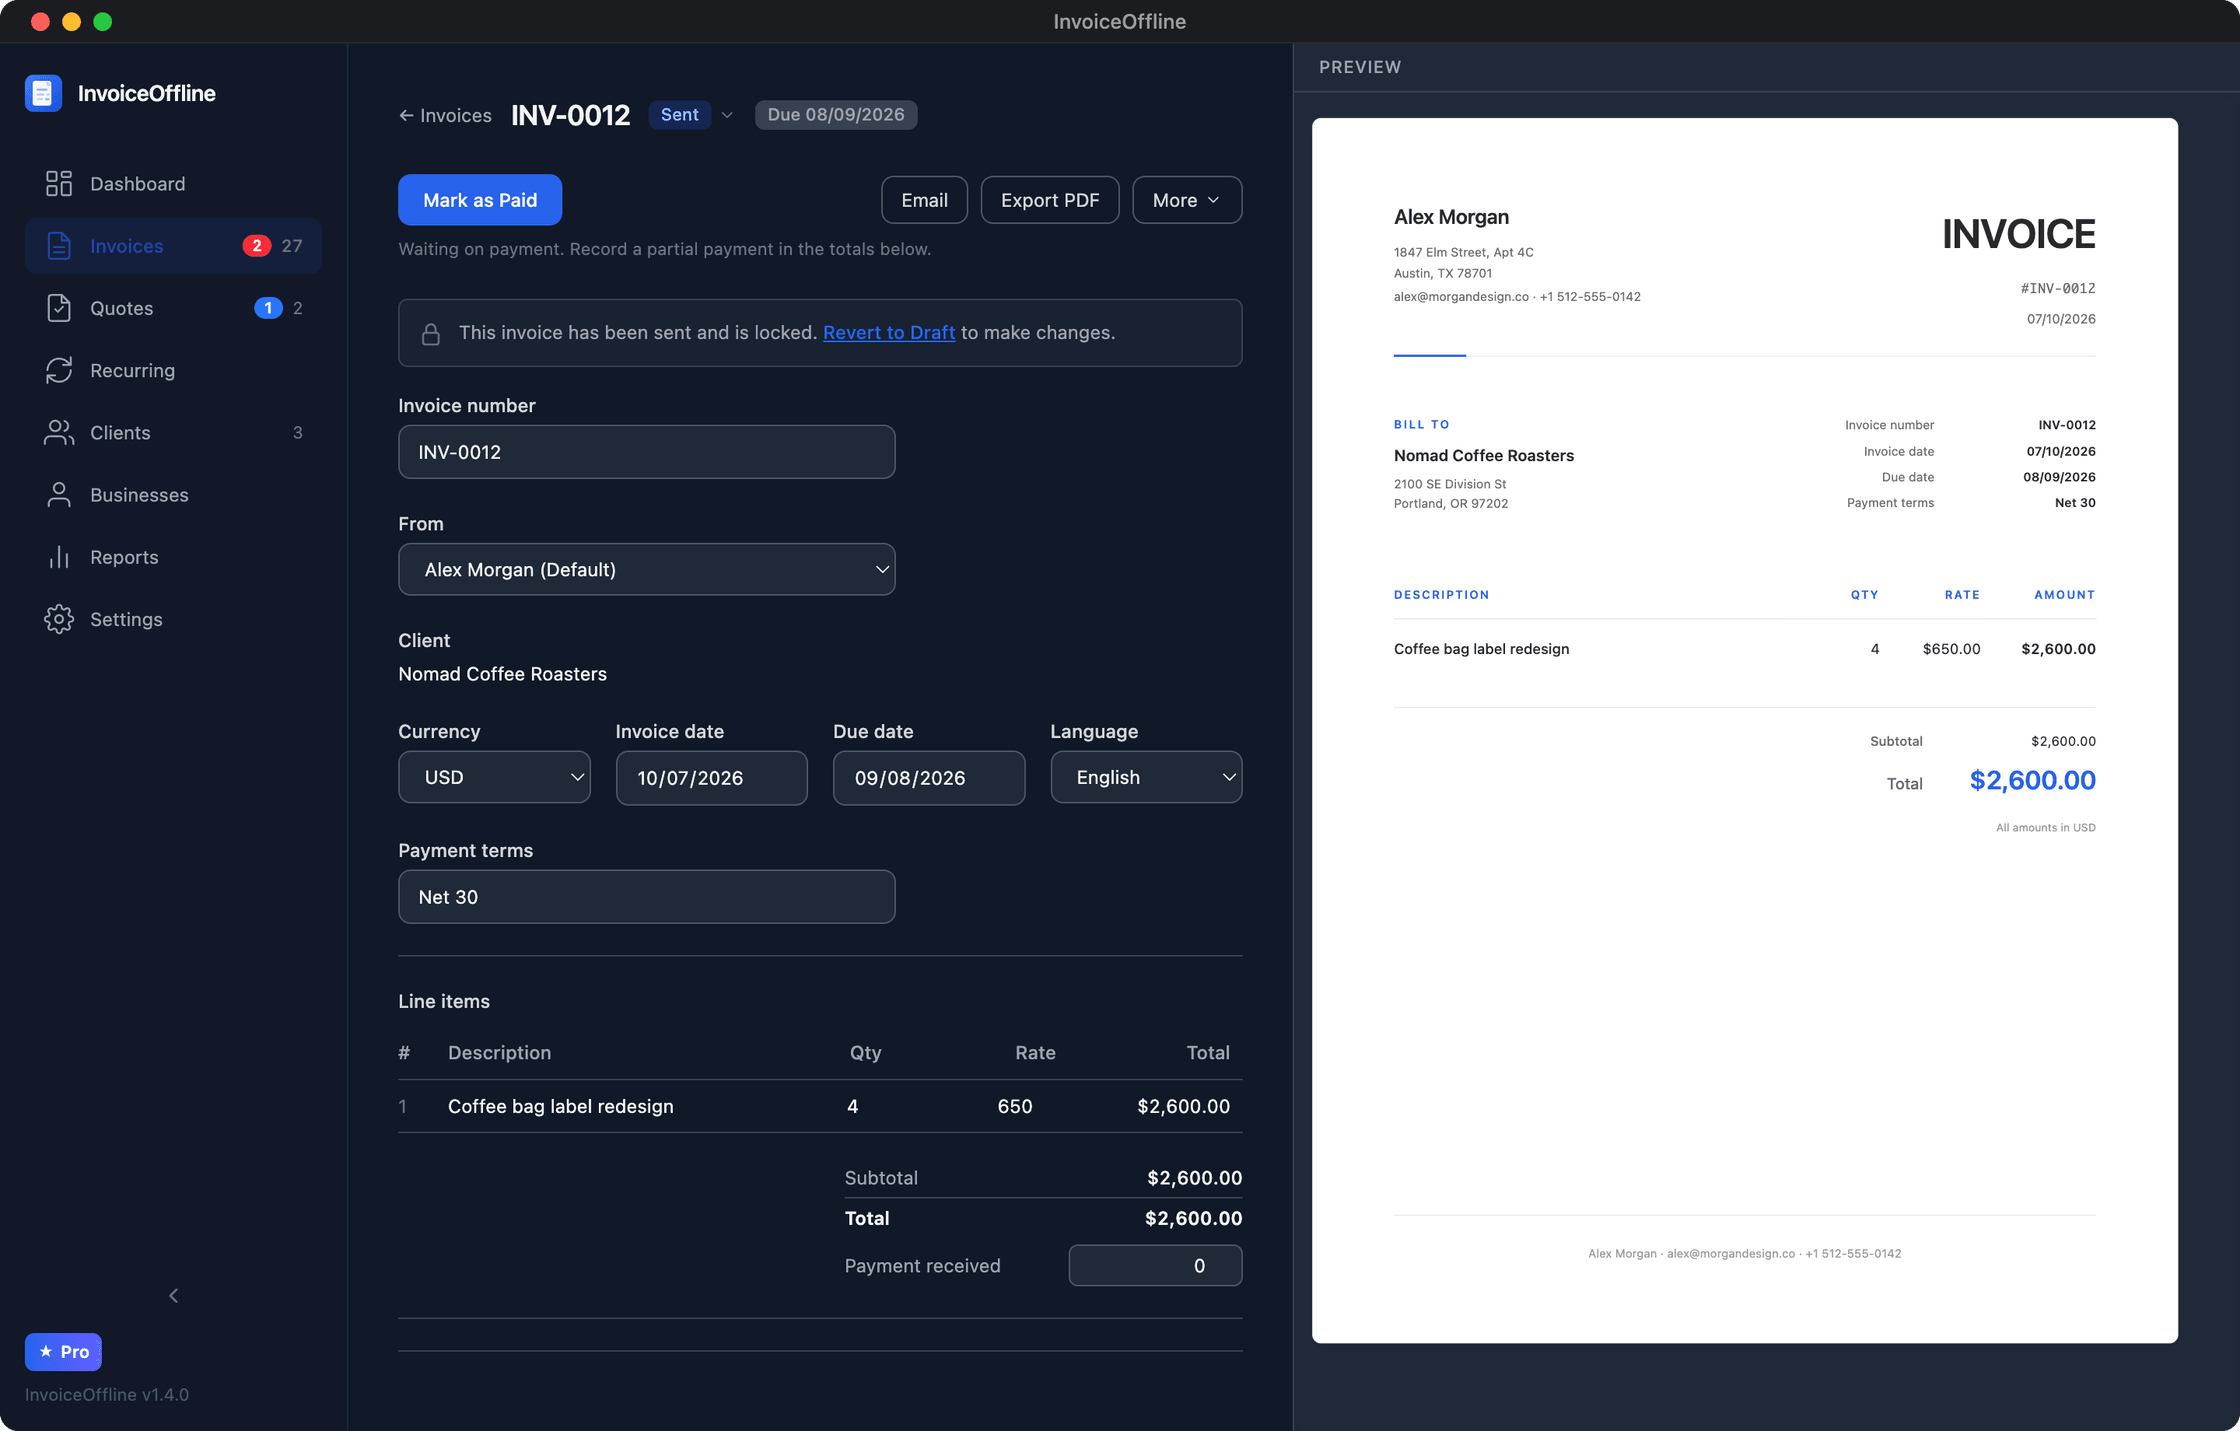This screenshot has width=2240, height=1431.
Task: Go back via the Invoices breadcrumb link
Action: click(x=445, y=115)
